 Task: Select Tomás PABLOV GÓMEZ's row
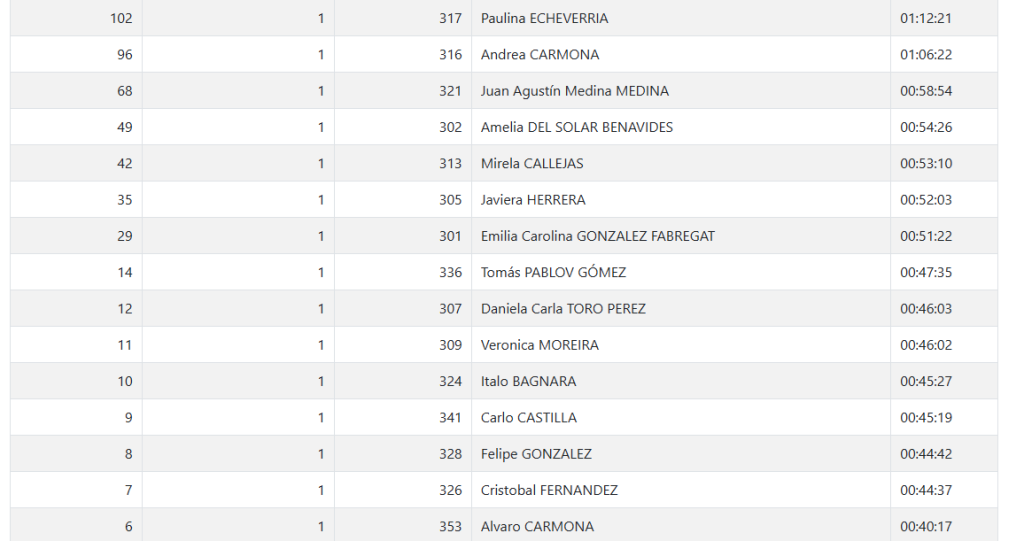(x=553, y=272)
